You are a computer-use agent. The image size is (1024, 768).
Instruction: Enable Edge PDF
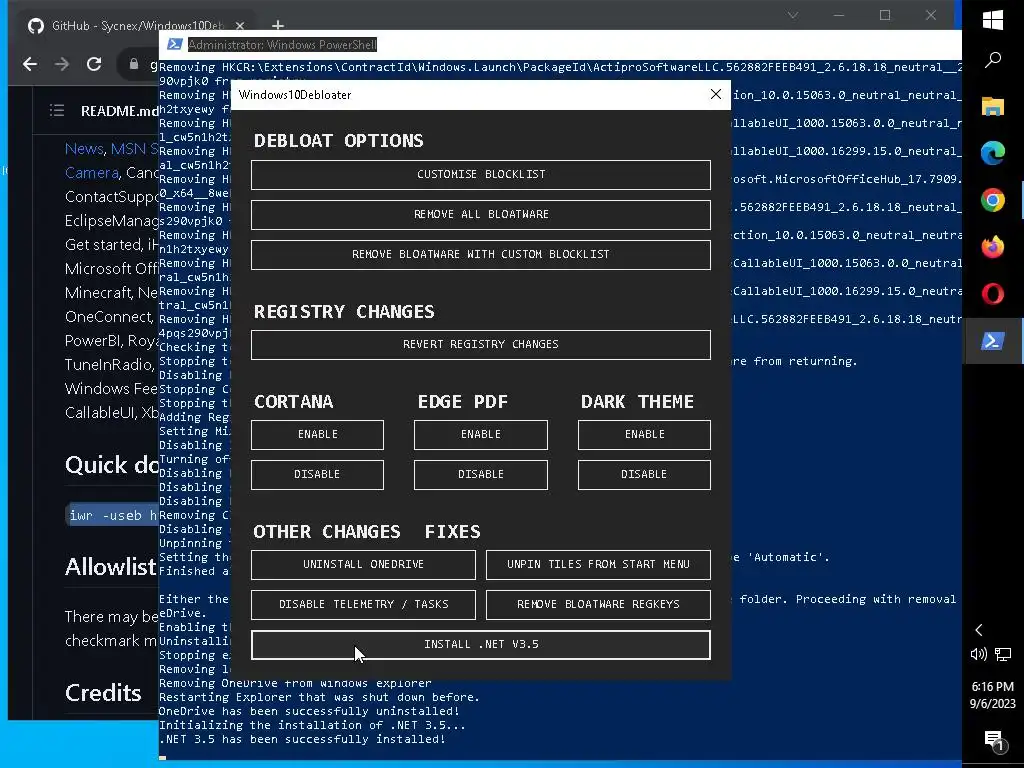(x=481, y=434)
